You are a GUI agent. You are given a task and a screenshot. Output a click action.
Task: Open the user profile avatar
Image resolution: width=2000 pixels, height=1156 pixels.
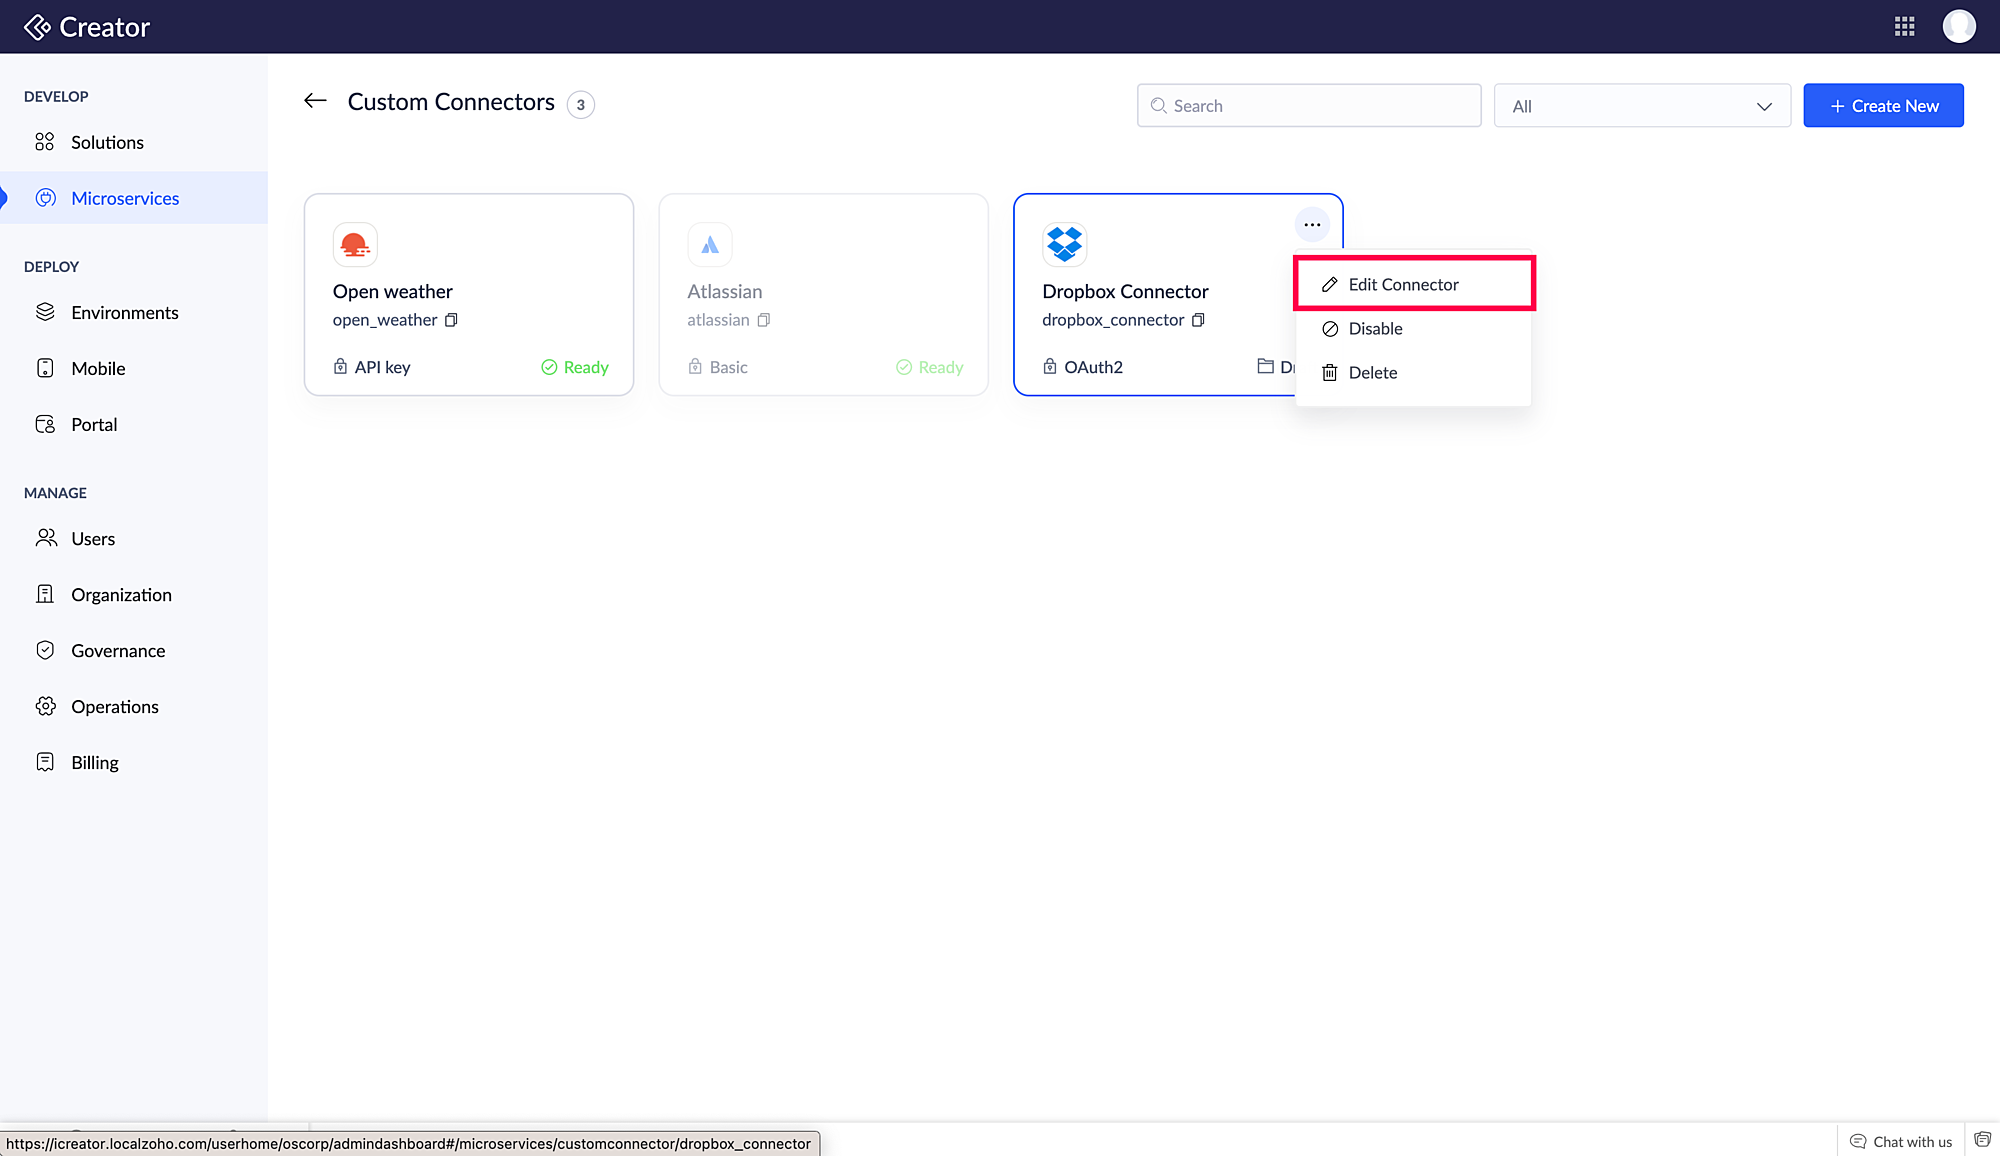pyautogui.click(x=1958, y=27)
